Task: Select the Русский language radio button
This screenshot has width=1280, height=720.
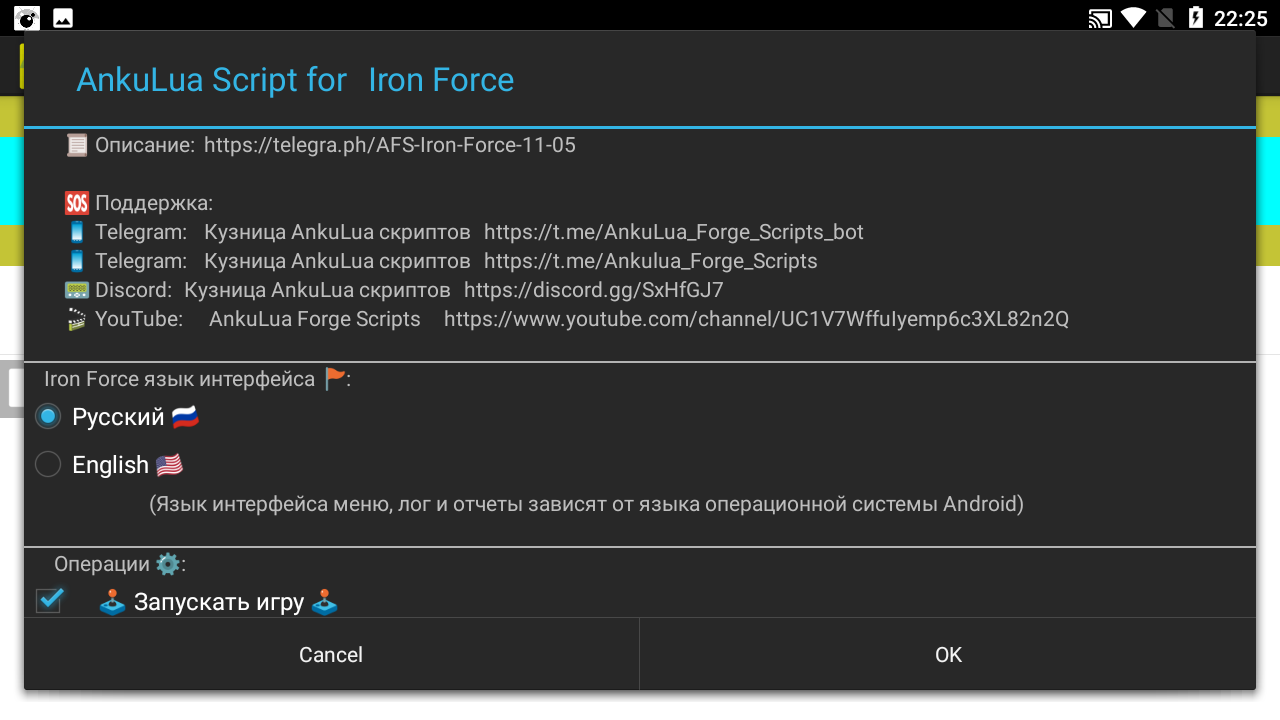Action: pos(48,417)
